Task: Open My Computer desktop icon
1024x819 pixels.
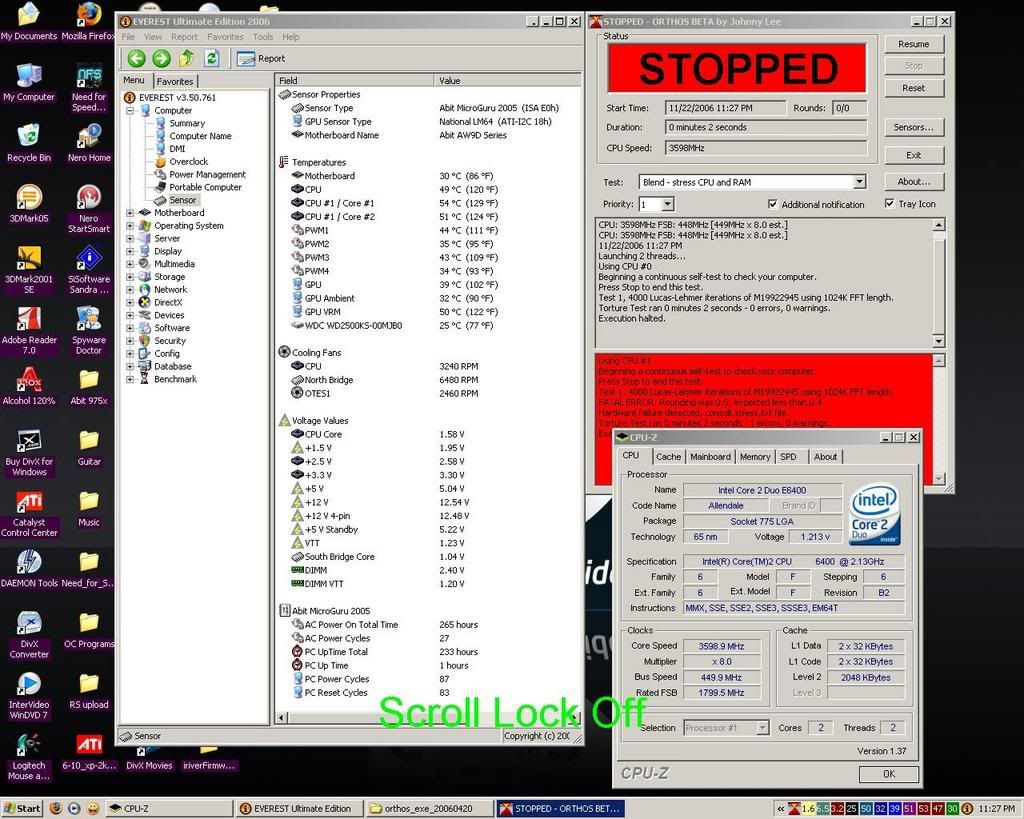Action: pyautogui.click(x=29, y=83)
